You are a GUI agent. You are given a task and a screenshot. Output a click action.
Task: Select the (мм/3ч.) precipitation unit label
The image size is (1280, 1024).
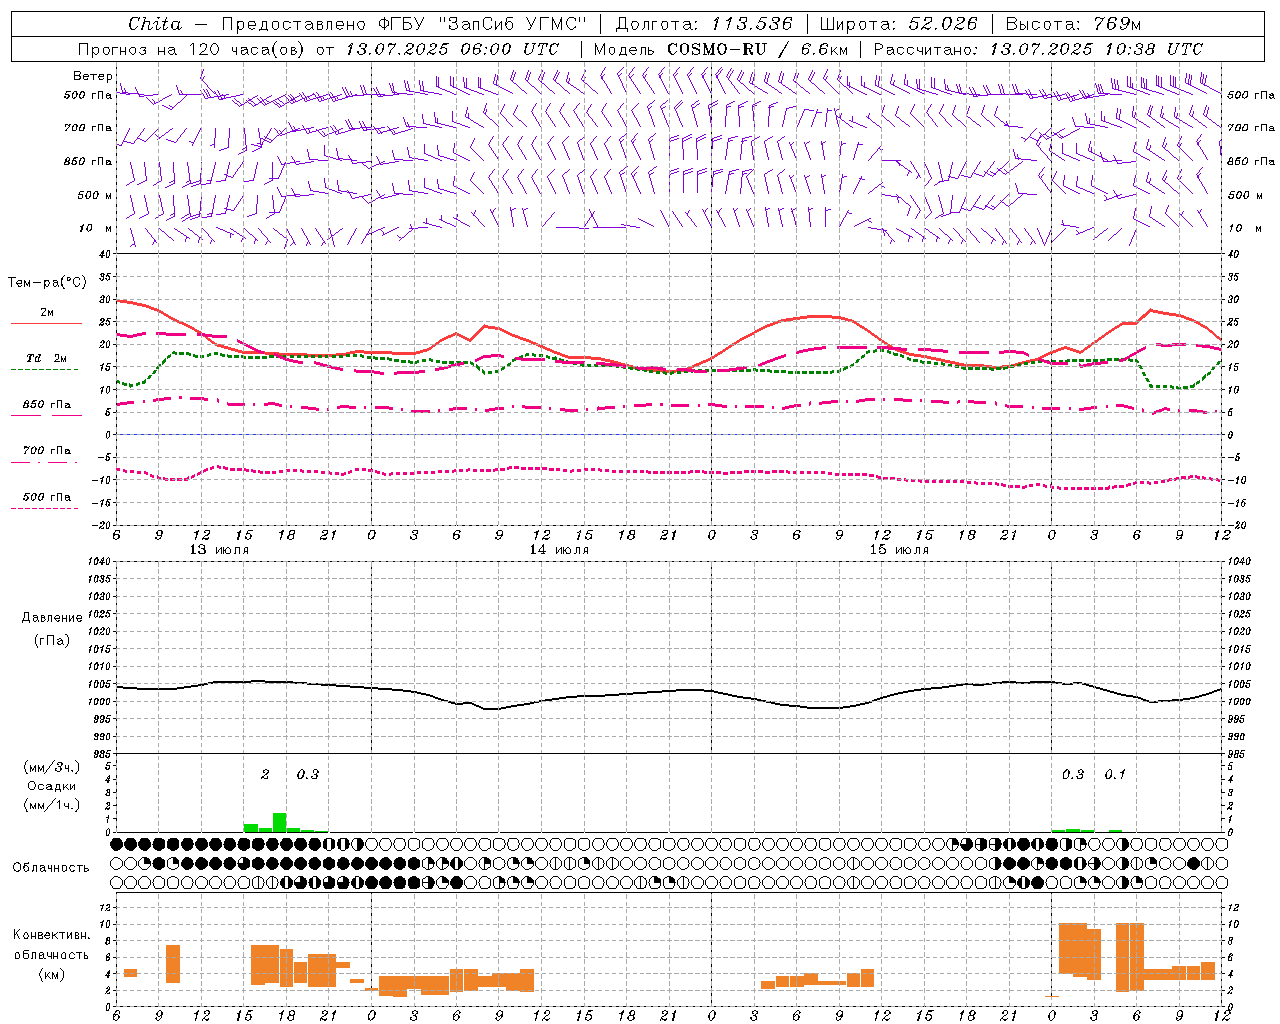pos(51,767)
